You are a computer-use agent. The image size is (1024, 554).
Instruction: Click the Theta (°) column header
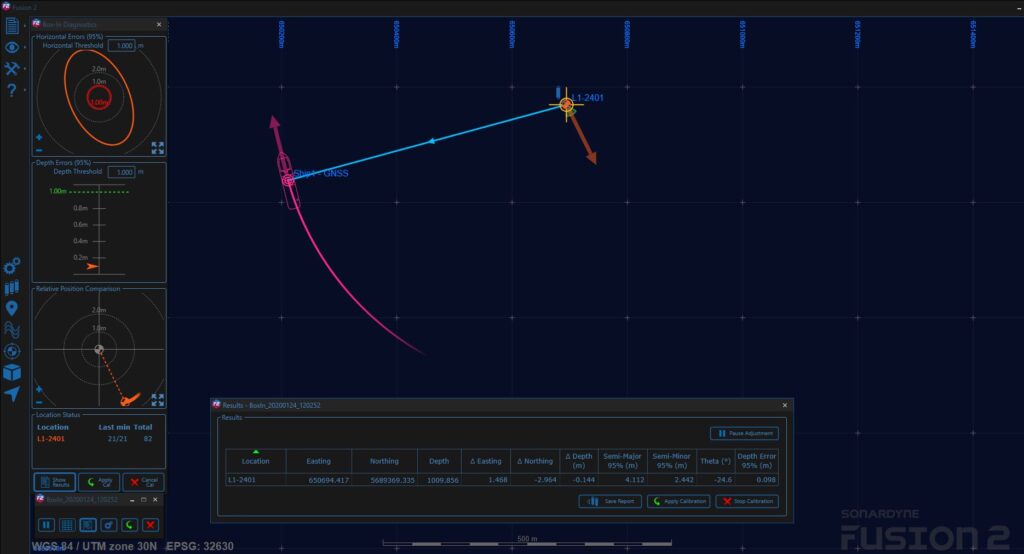coord(715,461)
